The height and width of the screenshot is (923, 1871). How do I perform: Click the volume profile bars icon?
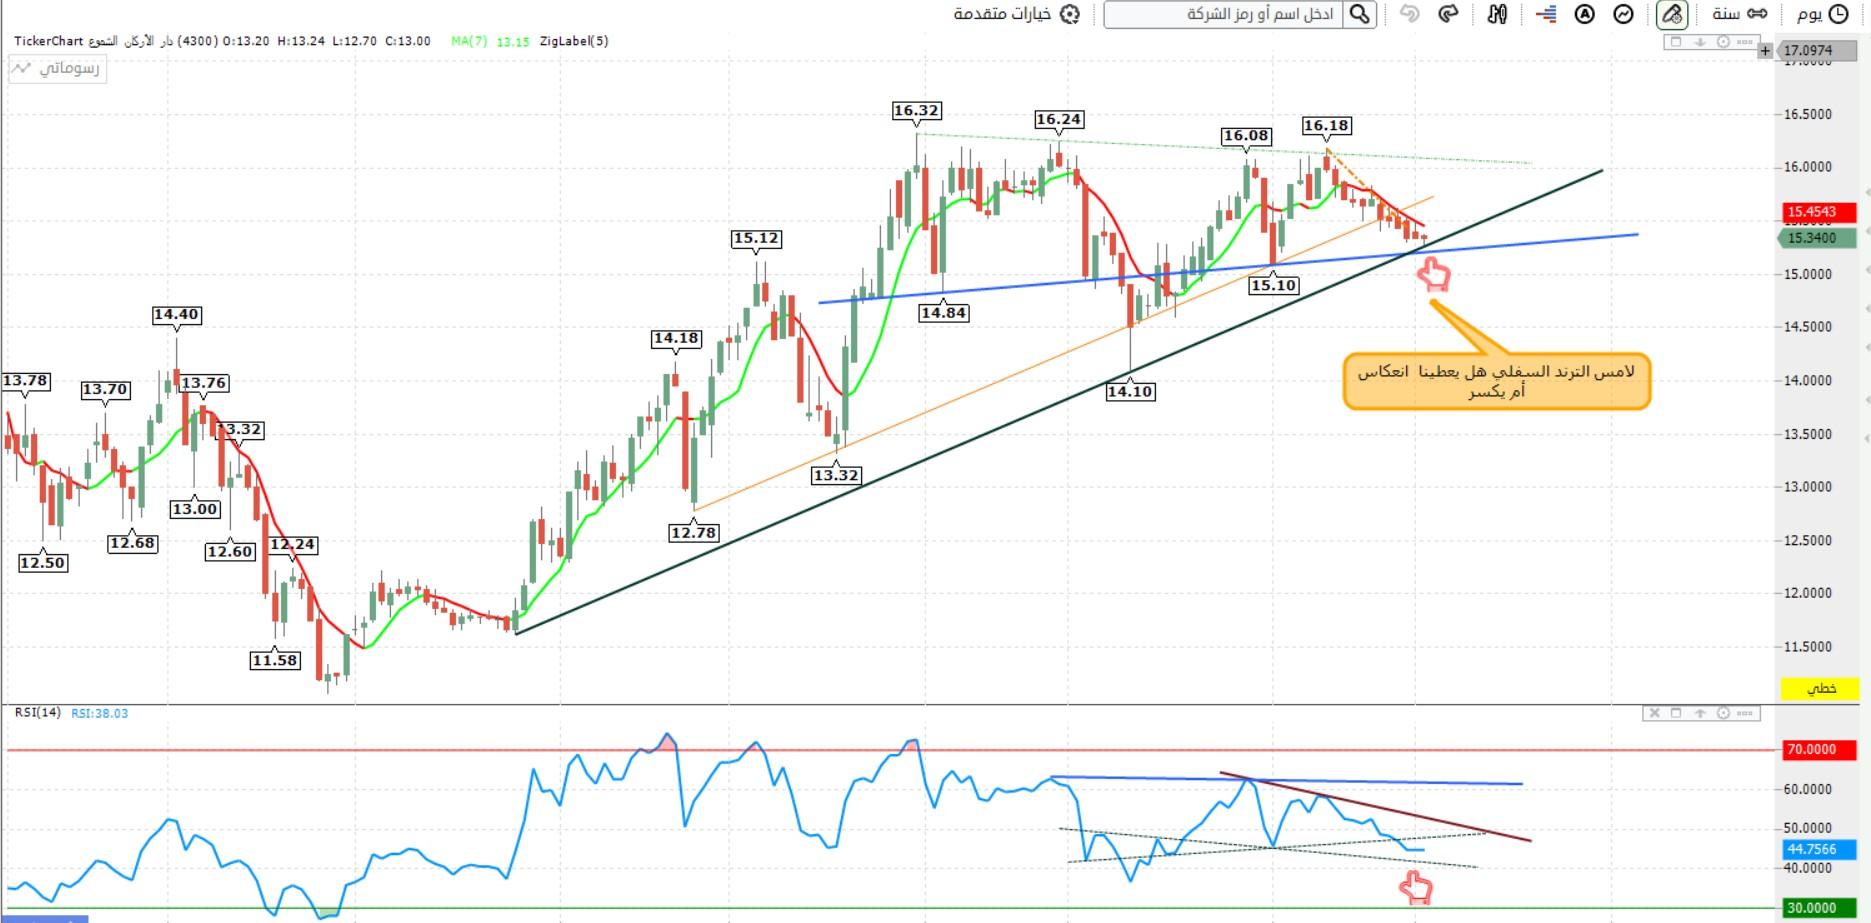(1546, 14)
